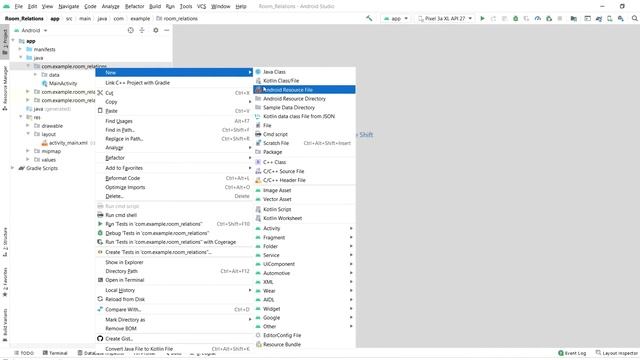Select activity_main.xml in layout folder
The width and height of the screenshot is (640, 360).
coord(65,143)
